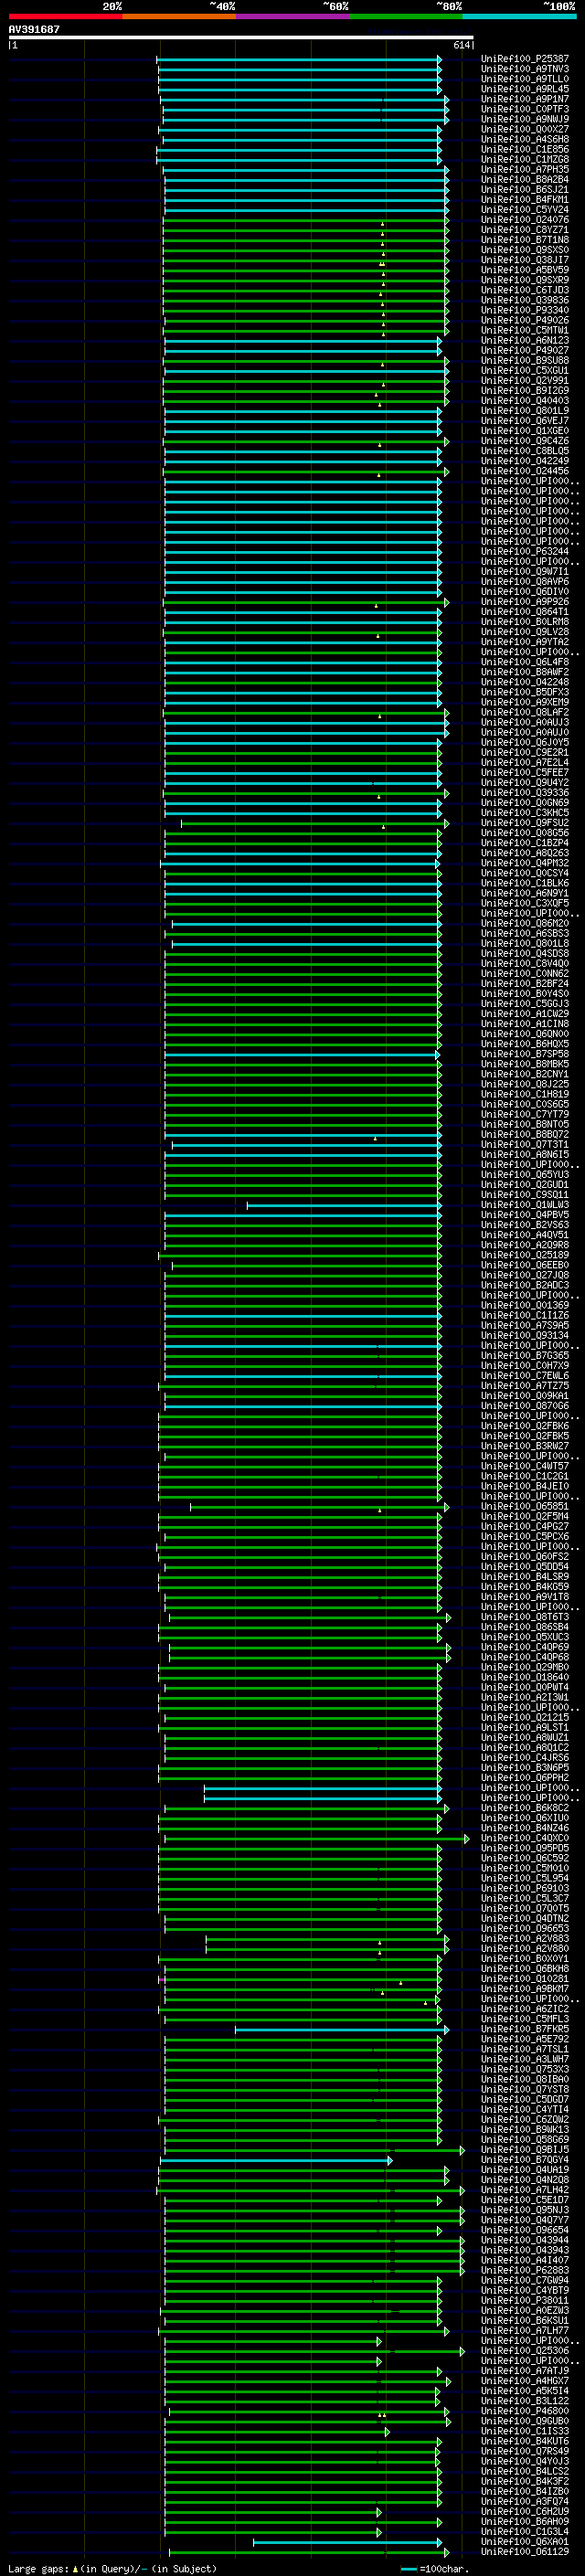Select hit label UniRef100_P46800
This screenshot has height=2576, width=585.
525,2410
